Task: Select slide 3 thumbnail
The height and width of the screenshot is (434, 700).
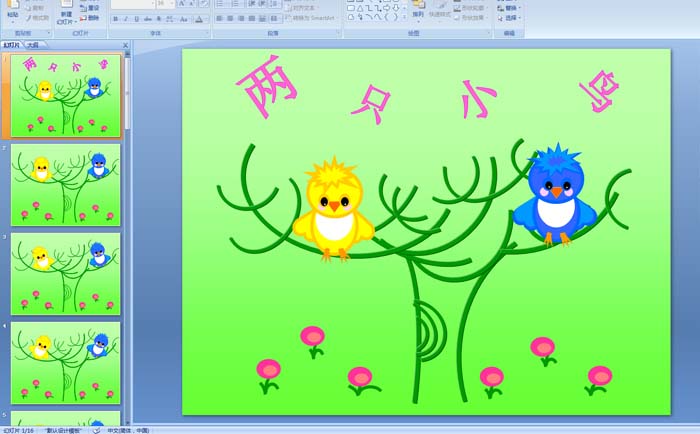Action: (66, 274)
